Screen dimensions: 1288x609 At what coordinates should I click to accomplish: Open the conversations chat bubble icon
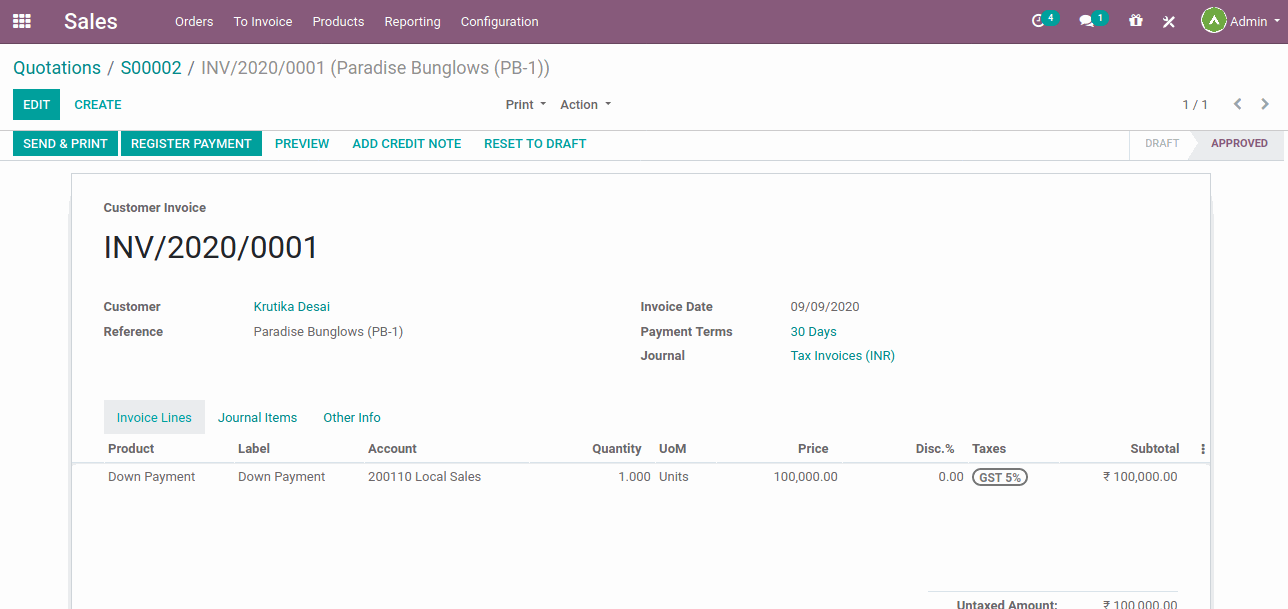[1088, 21]
